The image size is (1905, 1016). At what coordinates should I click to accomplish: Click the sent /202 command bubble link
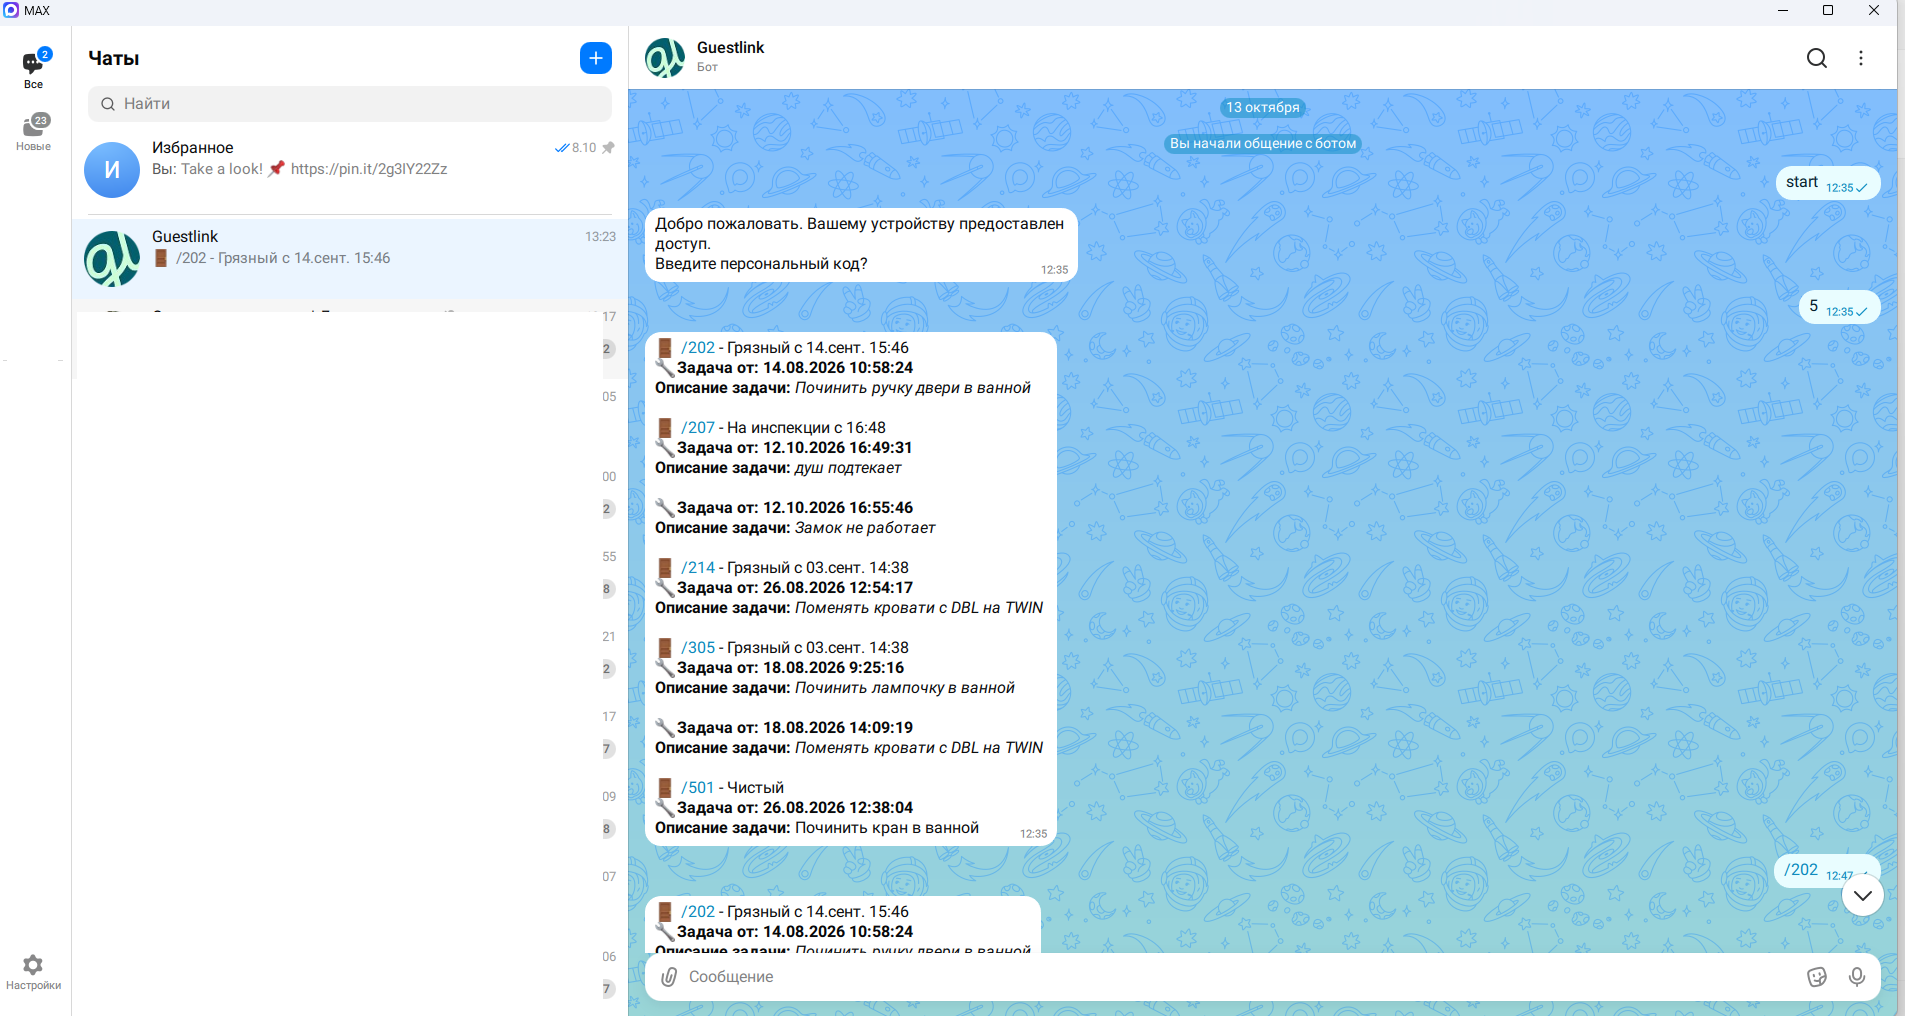point(1801,870)
